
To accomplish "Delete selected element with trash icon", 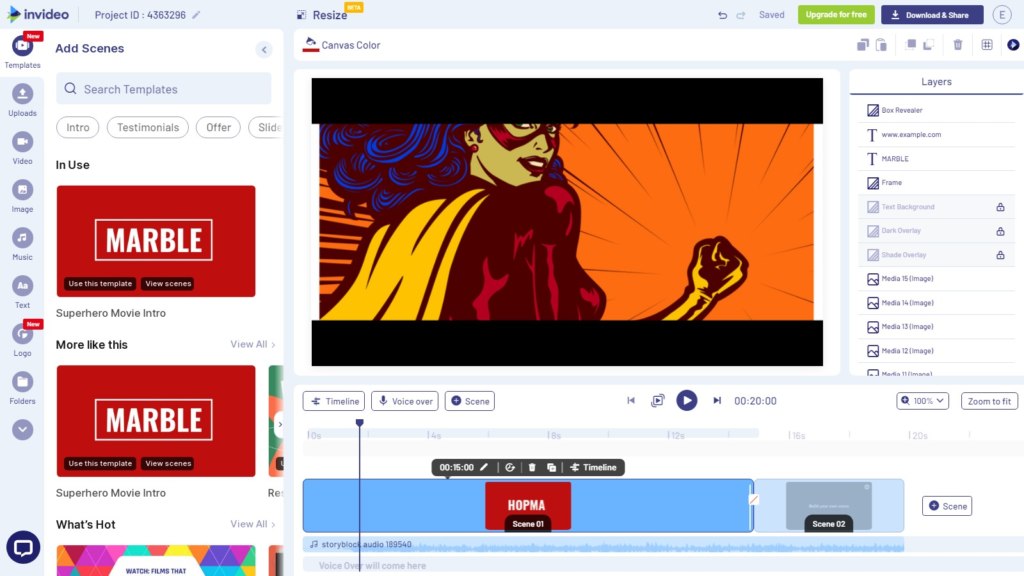I will (x=957, y=44).
